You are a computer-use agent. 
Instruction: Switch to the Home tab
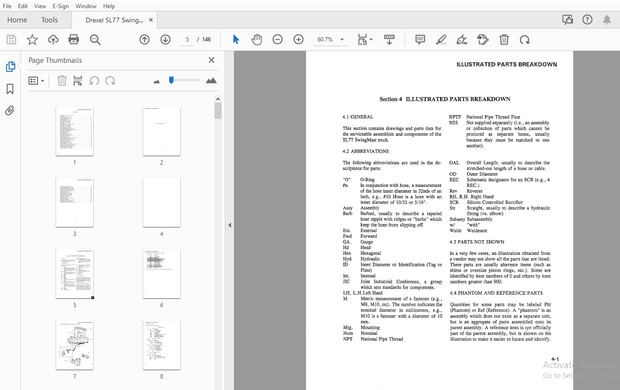(x=17, y=20)
